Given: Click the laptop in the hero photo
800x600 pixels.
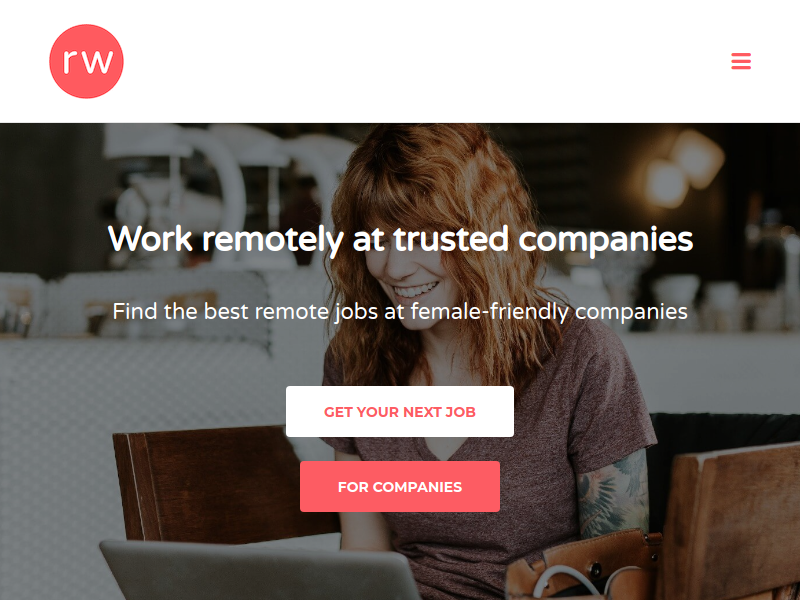Looking at the screenshot, I should (260, 570).
